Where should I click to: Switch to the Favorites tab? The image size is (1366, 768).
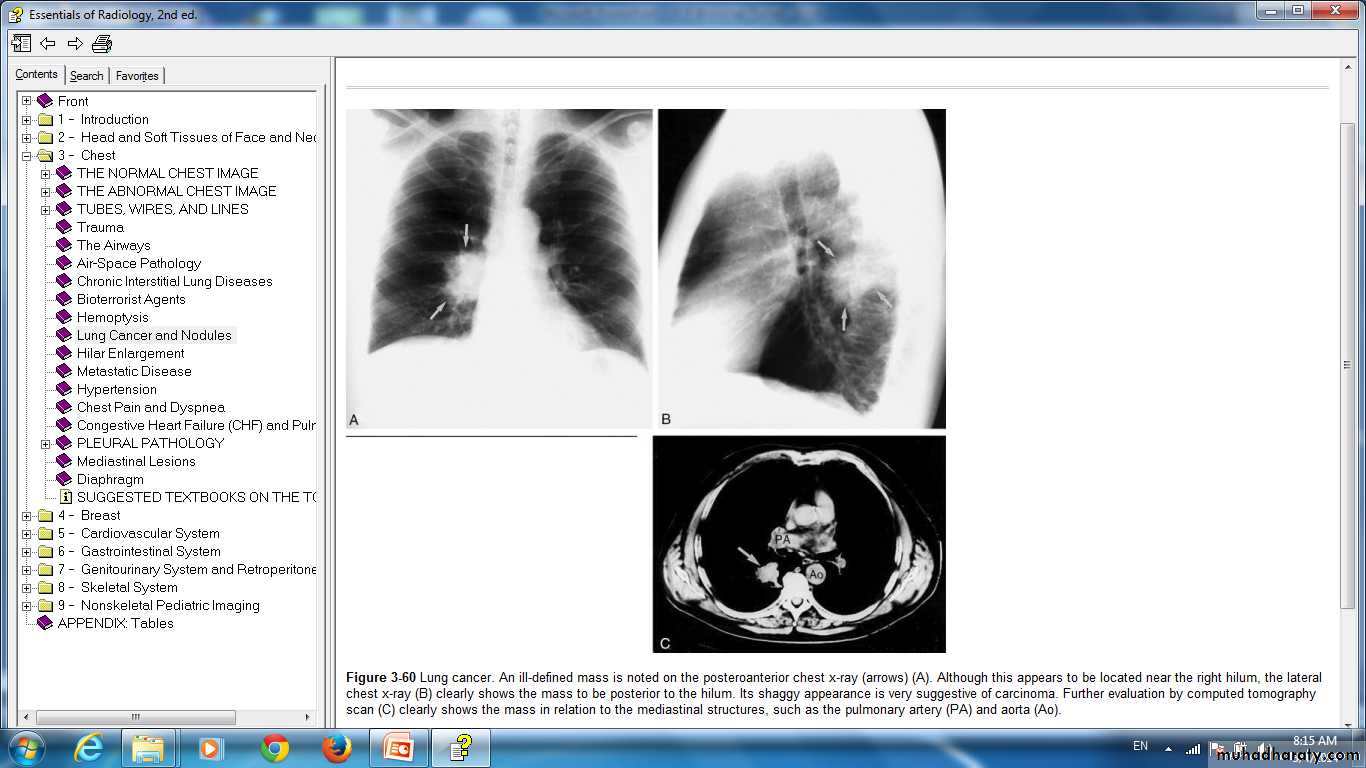pyautogui.click(x=137, y=76)
